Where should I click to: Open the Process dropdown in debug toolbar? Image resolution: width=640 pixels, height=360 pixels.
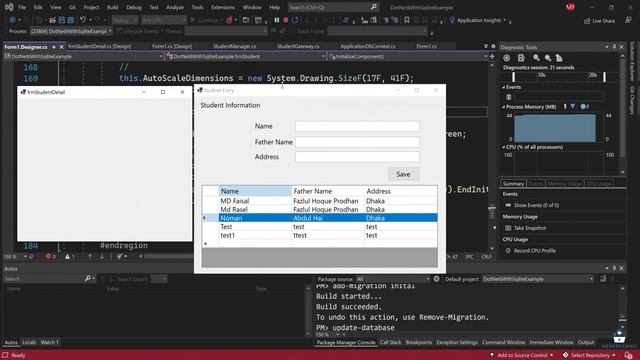click(x=71, y=31)
